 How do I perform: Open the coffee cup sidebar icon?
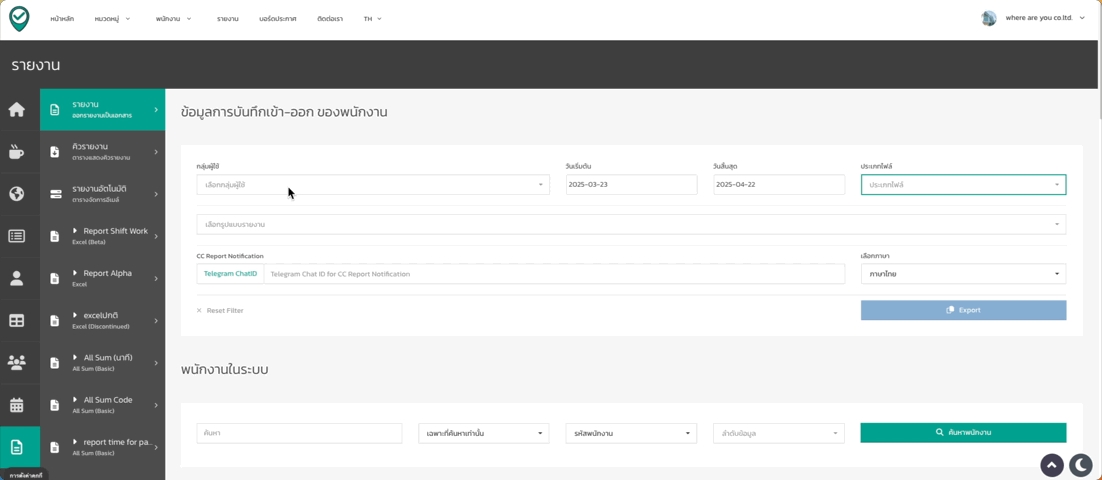coord(17,152)
